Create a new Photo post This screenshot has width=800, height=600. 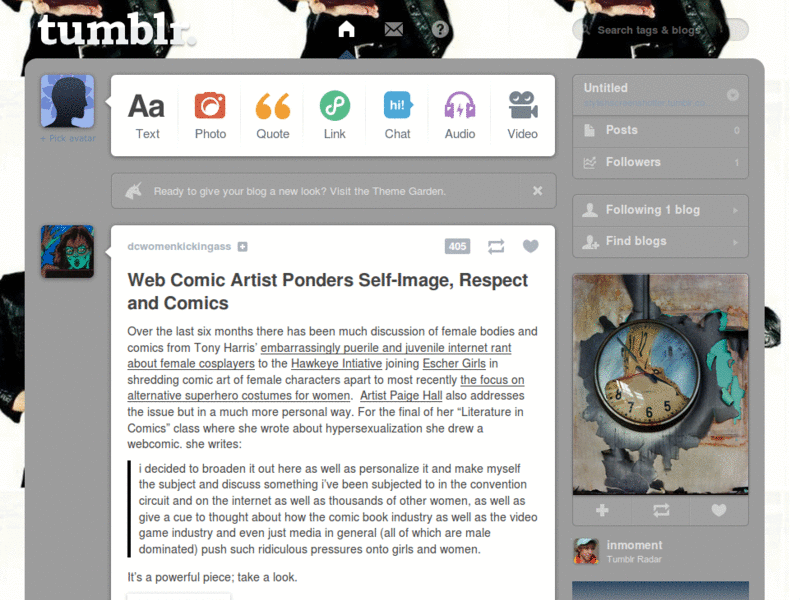(x=210, y=116)
